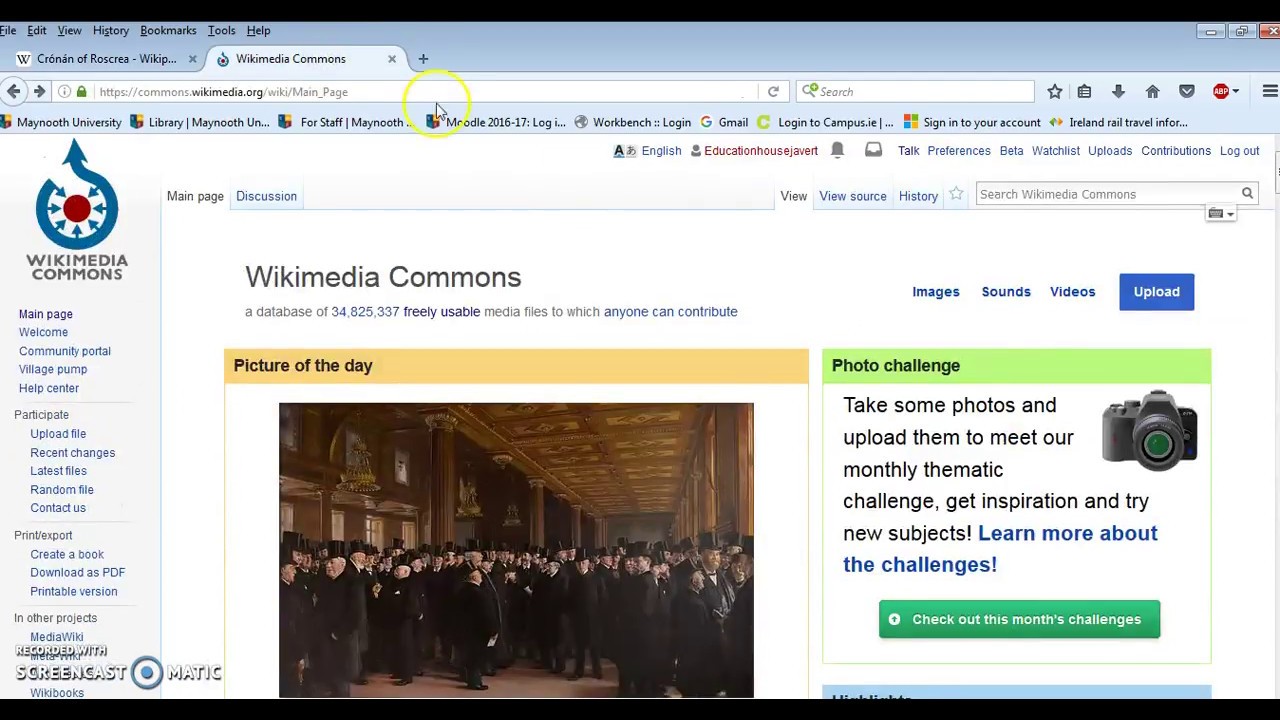Open the View menu in menu bar
The height and width of the screenshot is (720, 1280).
point(69,30)
